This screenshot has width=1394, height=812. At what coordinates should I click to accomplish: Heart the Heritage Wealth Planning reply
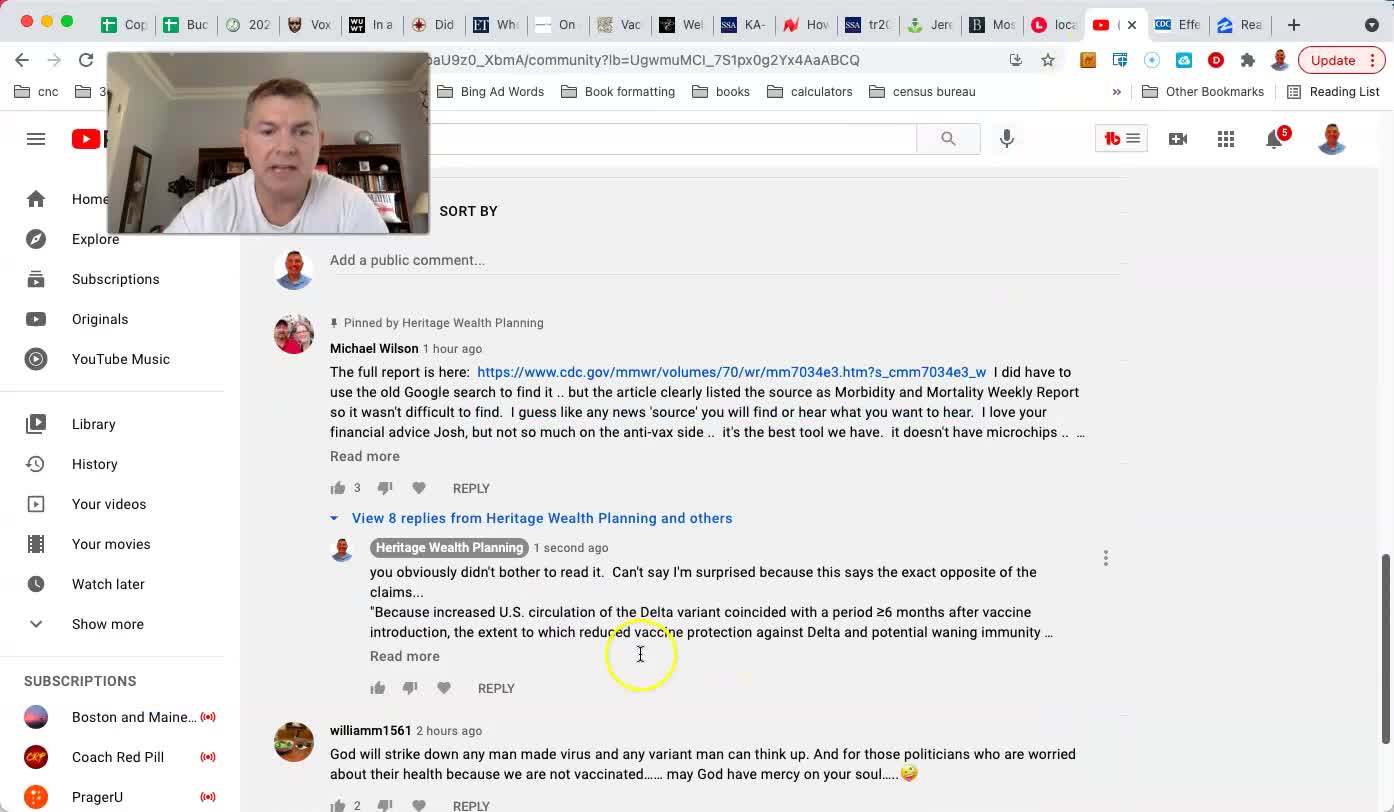point(444,688)
